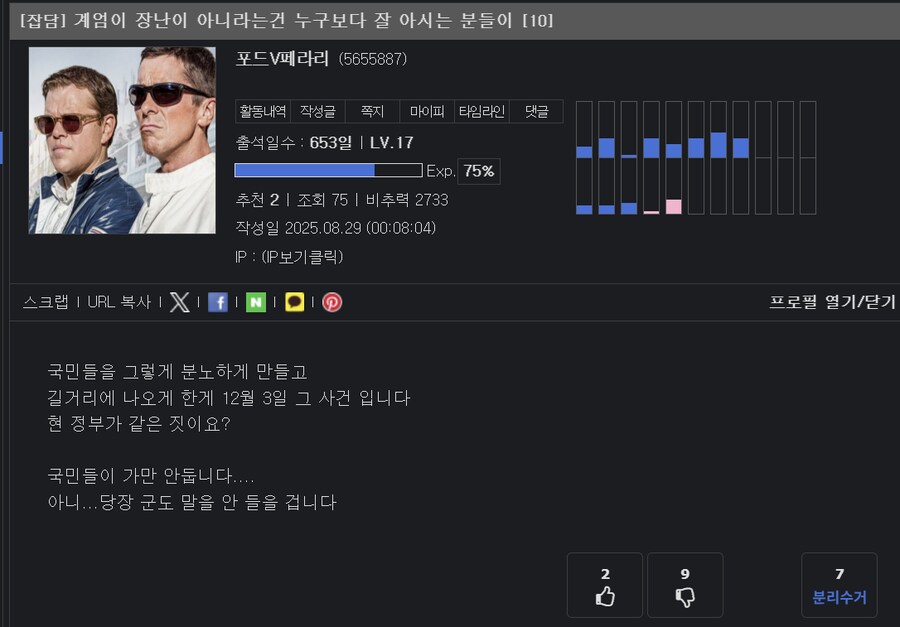Image resolution: width=900 pixels, height=627 pixels.
Task: Go to the 마이피 tab
Action: pos(427,111)
